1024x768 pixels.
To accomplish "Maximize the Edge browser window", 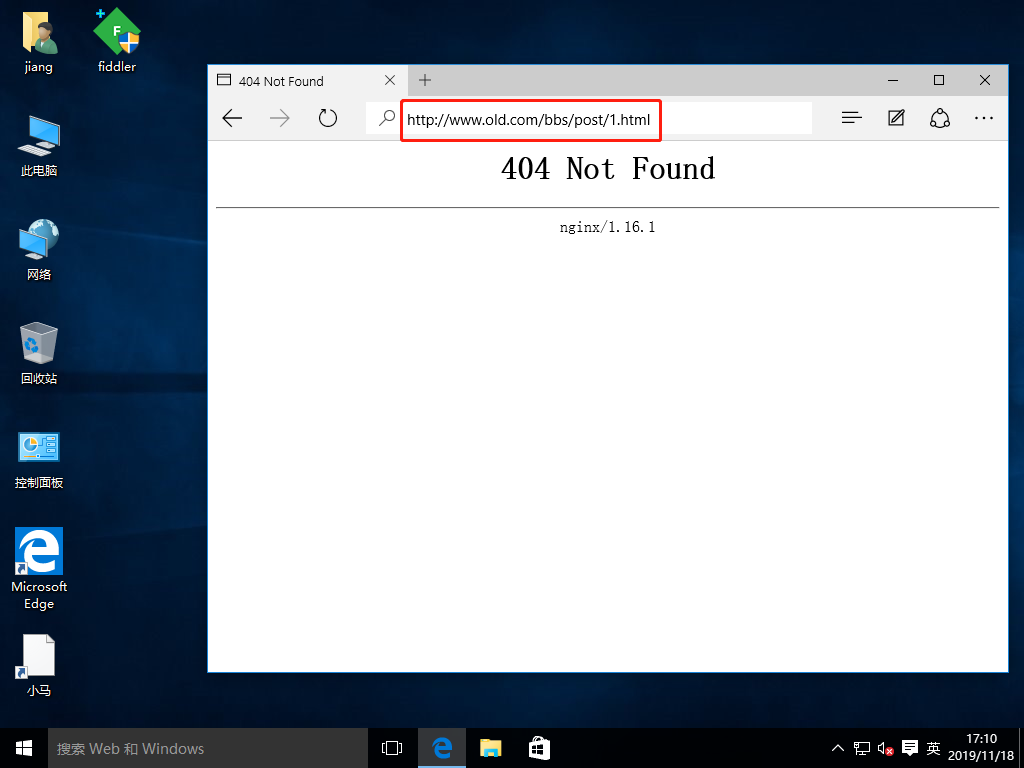I will pyautogui.click(x=938, y=80).
